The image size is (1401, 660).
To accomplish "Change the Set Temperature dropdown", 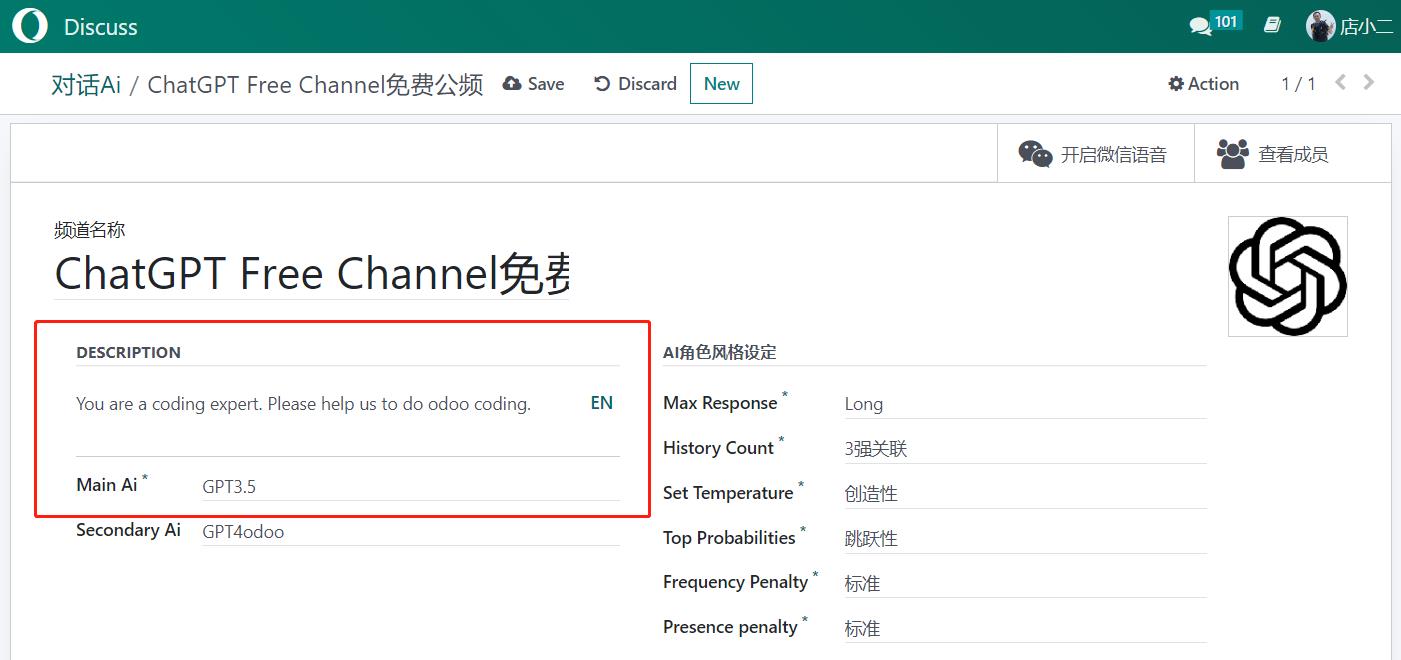I will coord(1024,494).
